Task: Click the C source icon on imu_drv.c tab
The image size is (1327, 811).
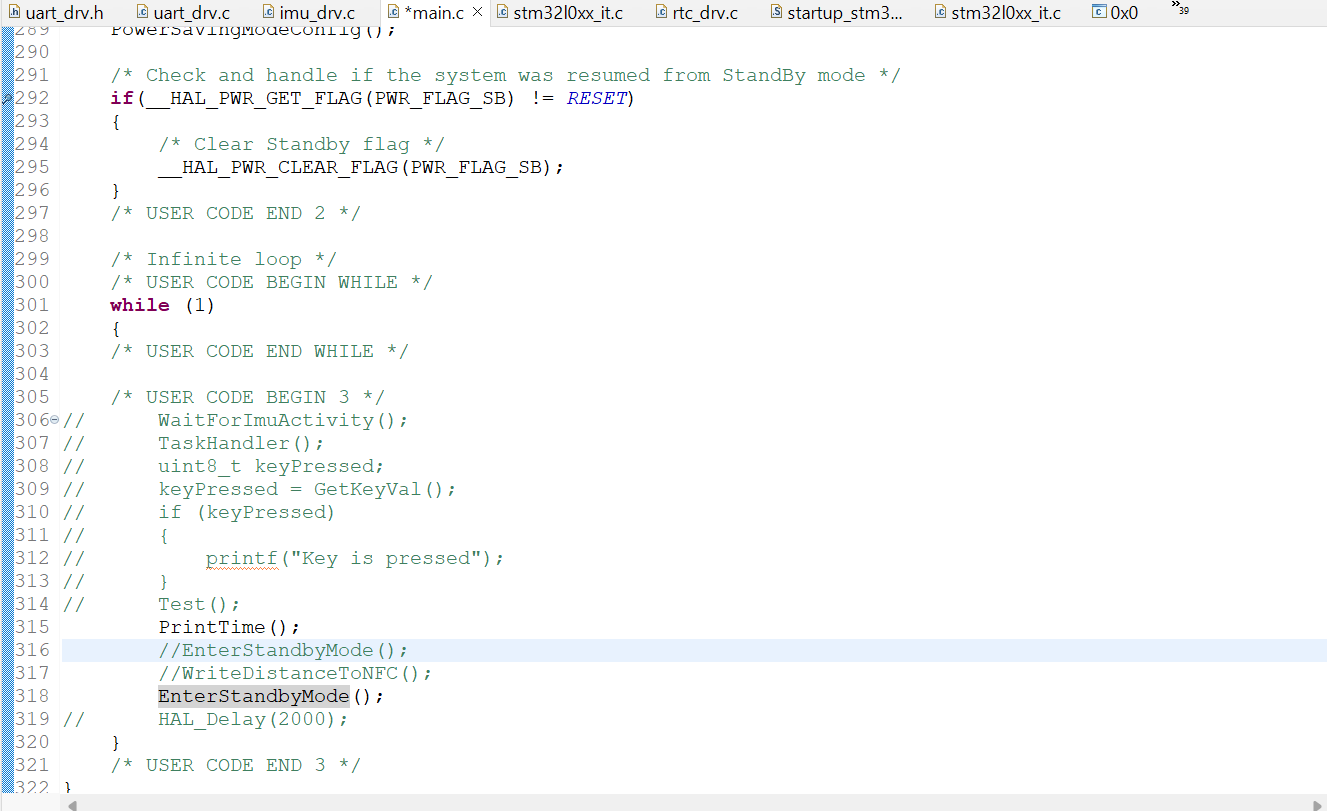Action: click(266, 13)
